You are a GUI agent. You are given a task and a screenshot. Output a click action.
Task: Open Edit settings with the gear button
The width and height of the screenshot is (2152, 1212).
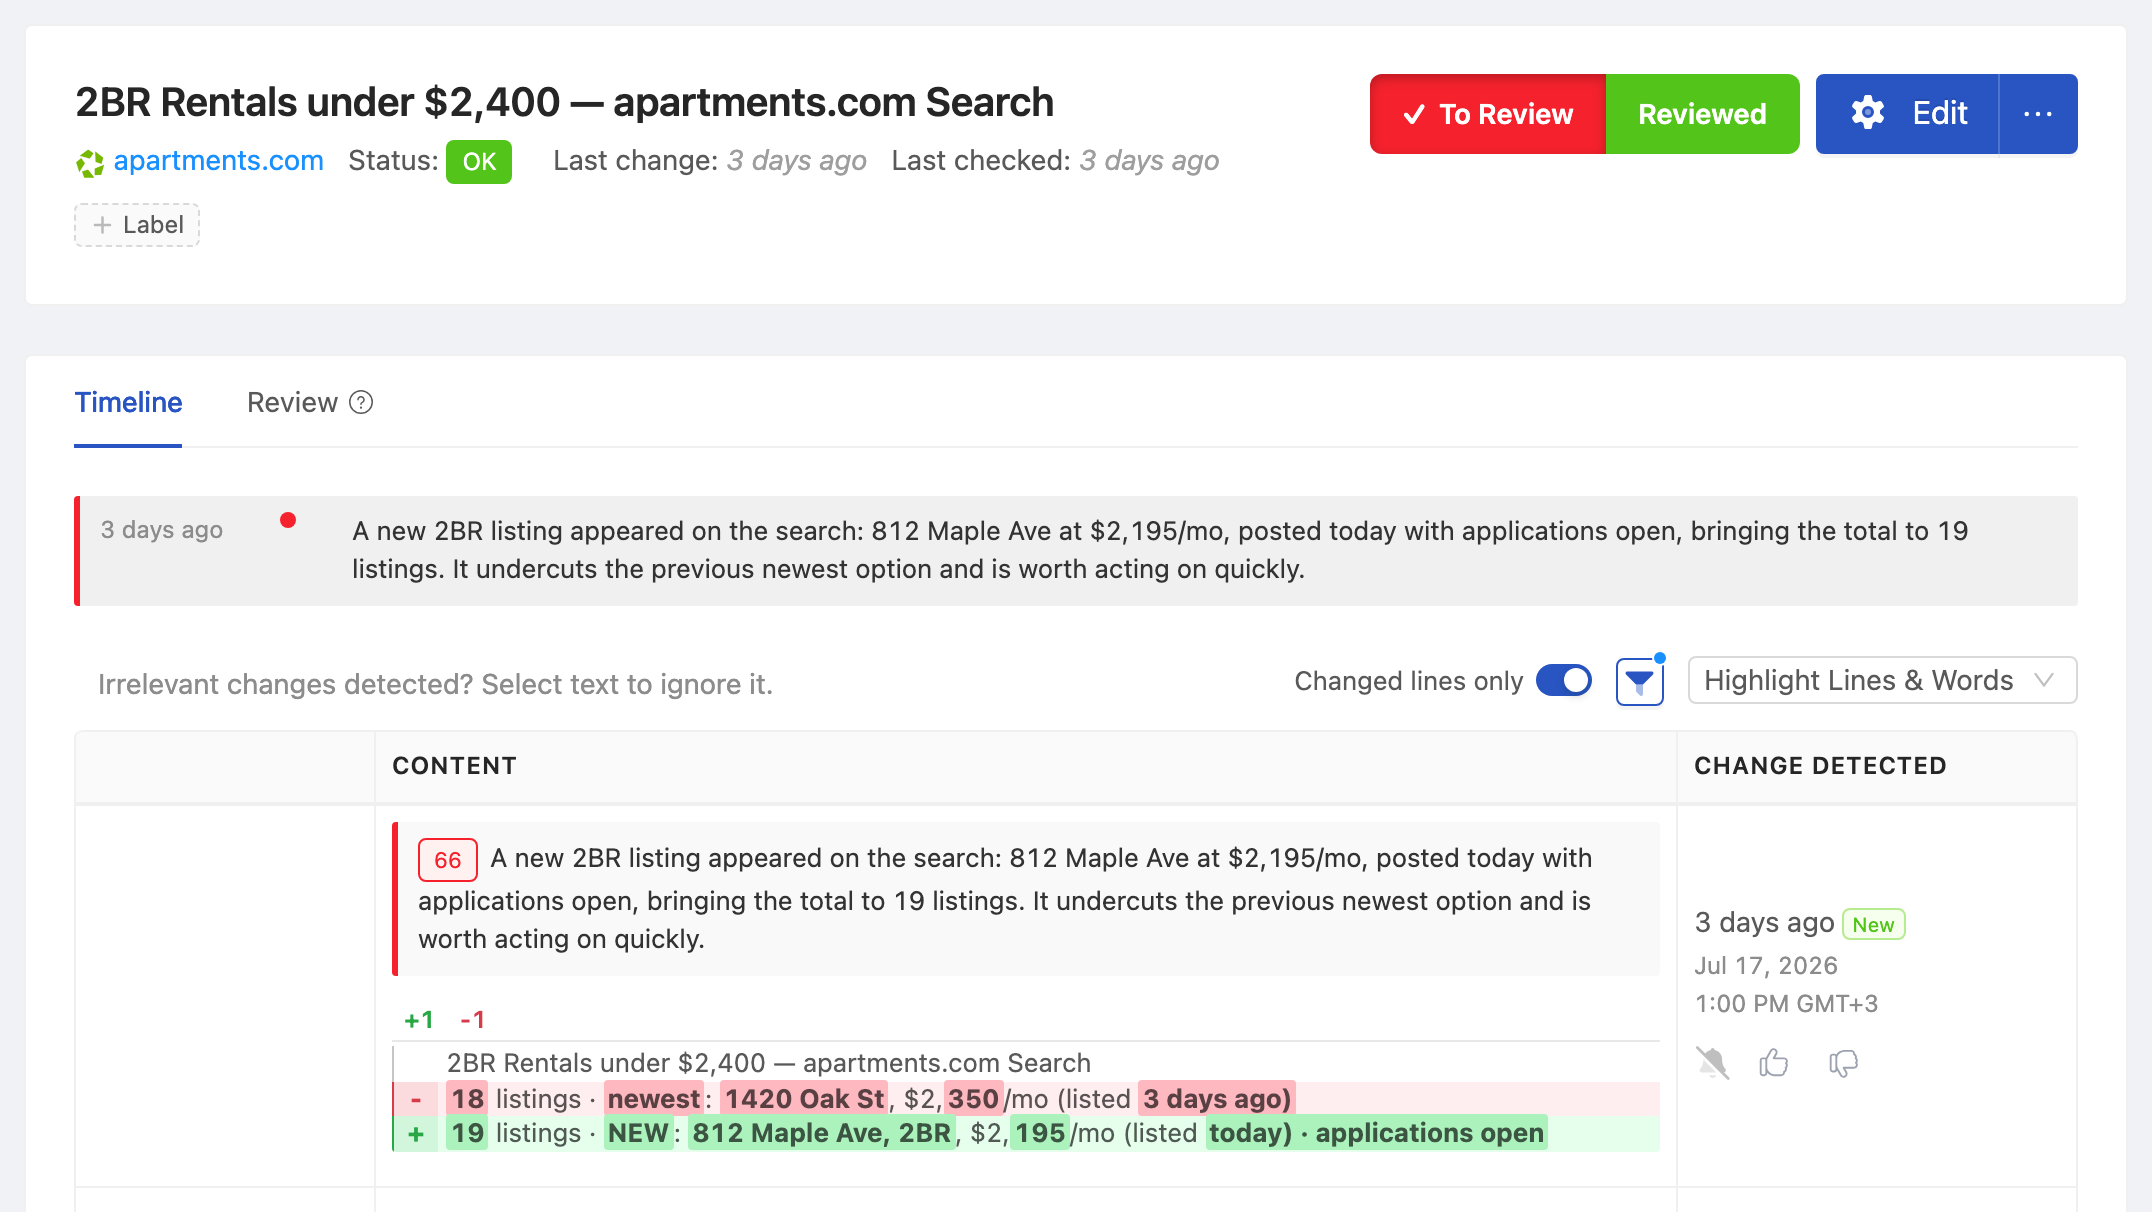tap(1908, 114)
